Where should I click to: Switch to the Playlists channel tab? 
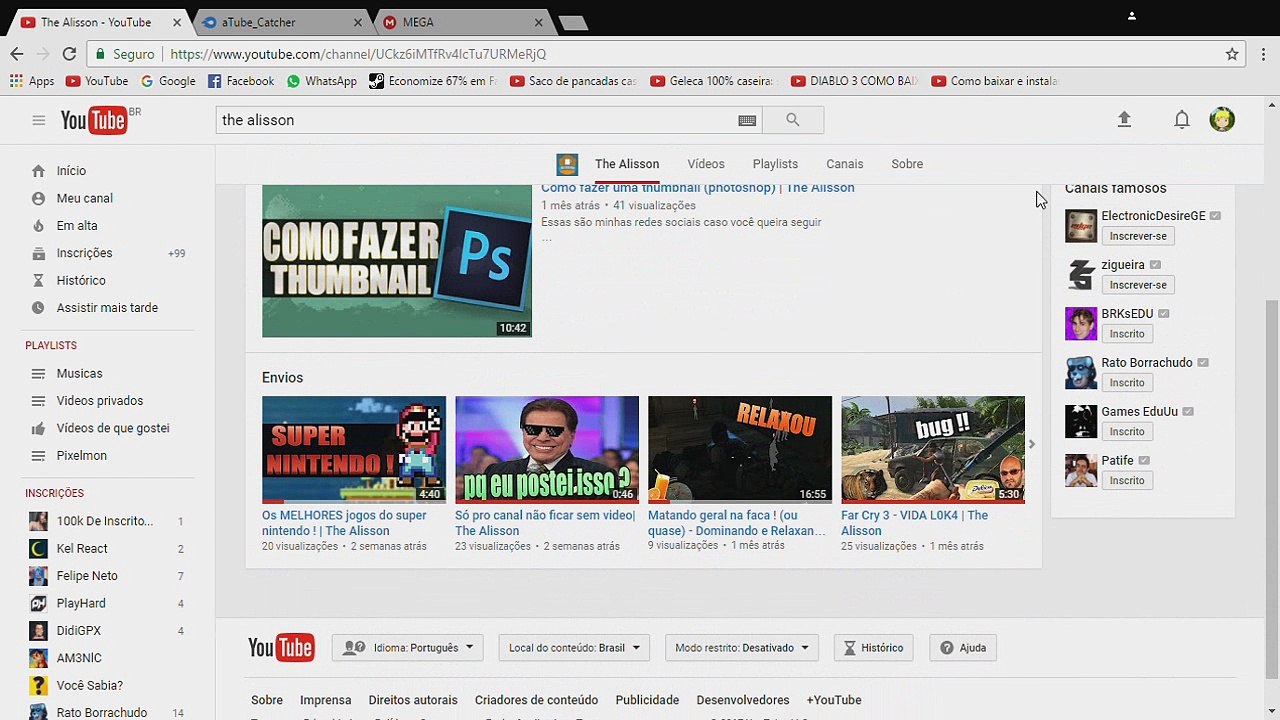click(x=775, y=164)
